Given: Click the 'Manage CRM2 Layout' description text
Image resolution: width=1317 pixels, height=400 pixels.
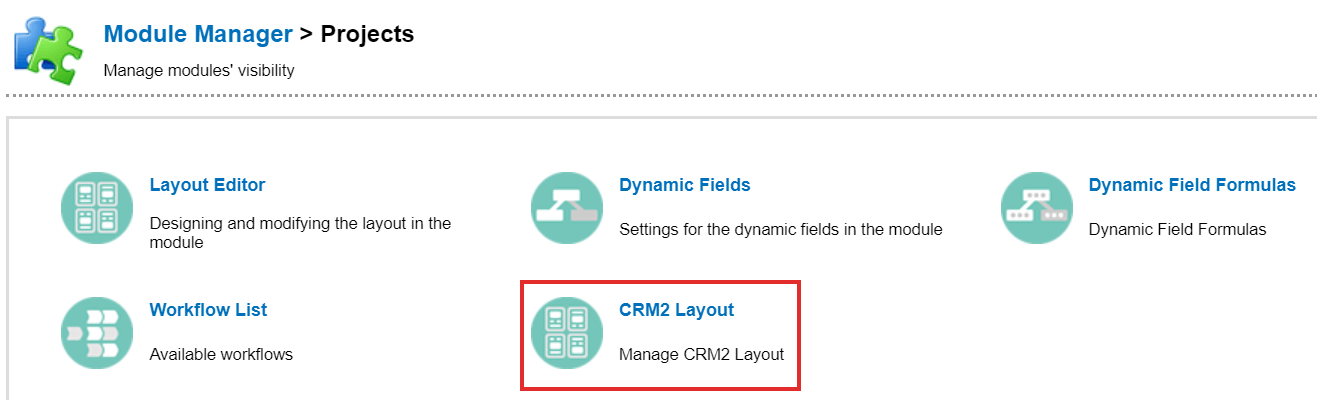Looking at the screenshot, I should click(702, 354).
